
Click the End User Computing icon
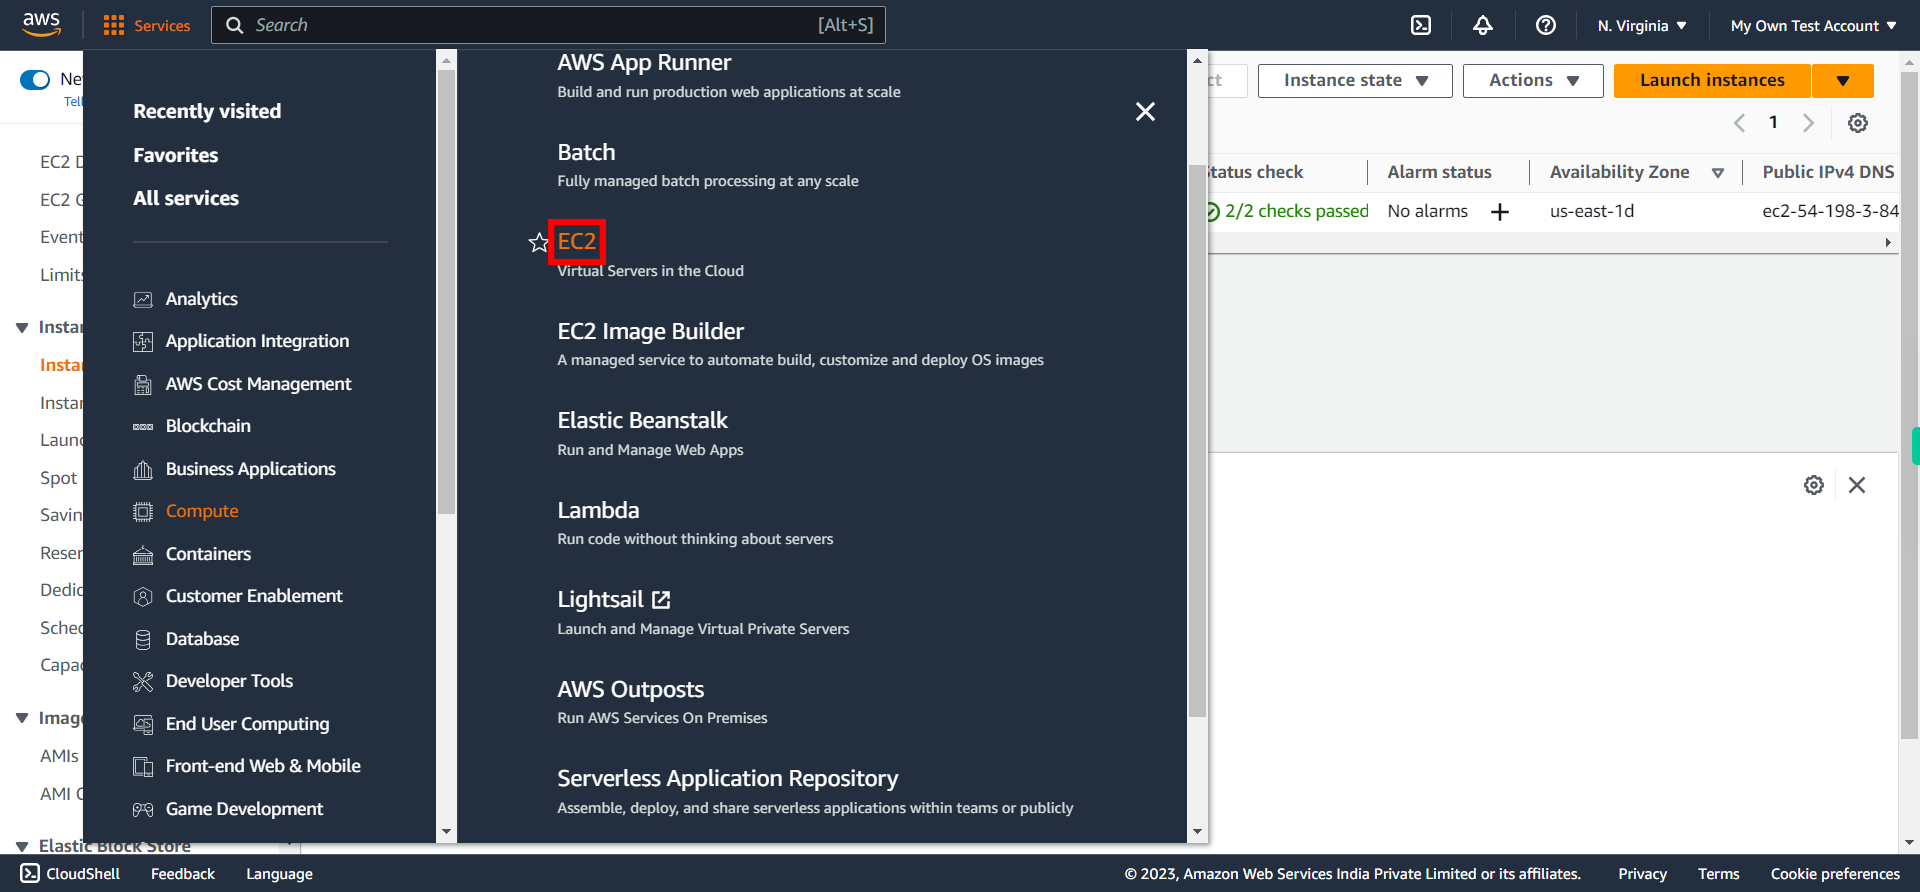click(143, 724)
